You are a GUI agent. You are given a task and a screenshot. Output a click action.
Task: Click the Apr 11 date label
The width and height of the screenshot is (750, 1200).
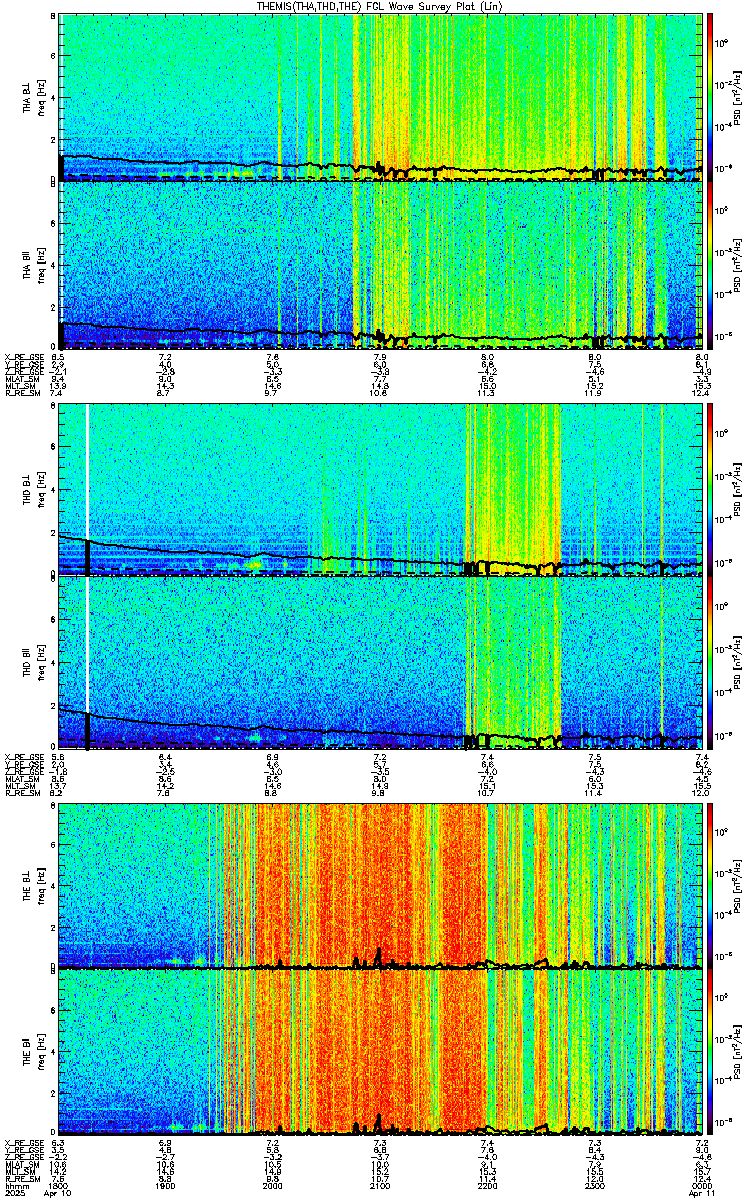[x=701, y=1194]
